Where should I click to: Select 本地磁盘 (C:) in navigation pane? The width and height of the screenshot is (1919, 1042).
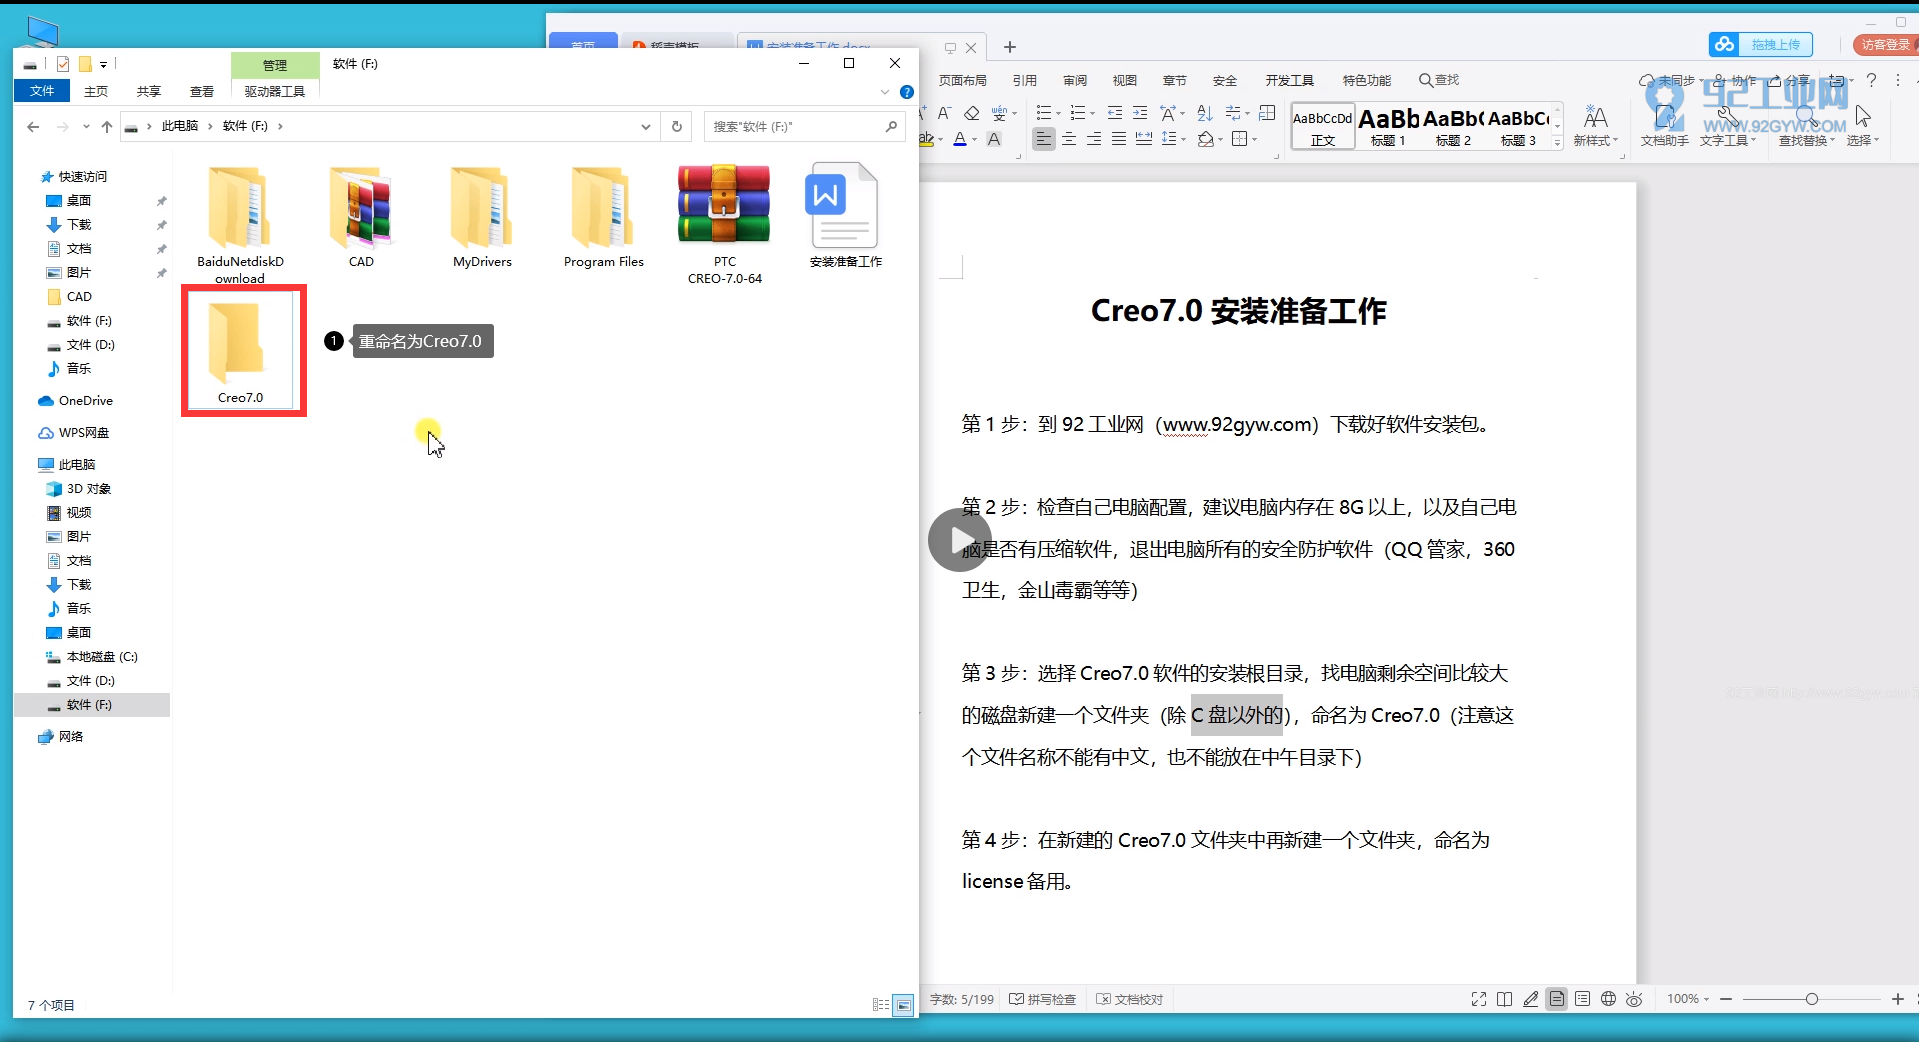click(92, 657)
